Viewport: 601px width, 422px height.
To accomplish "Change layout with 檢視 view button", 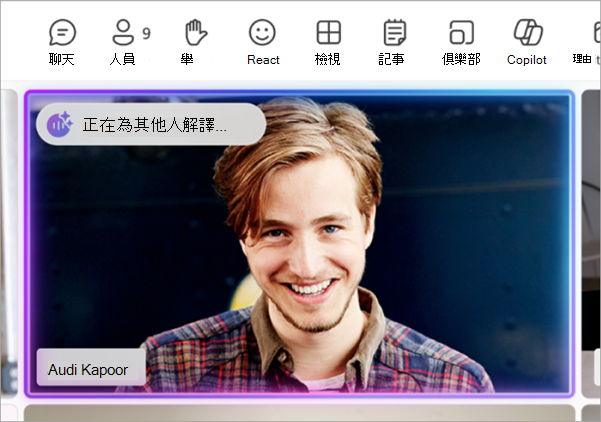I will point(328,43).
